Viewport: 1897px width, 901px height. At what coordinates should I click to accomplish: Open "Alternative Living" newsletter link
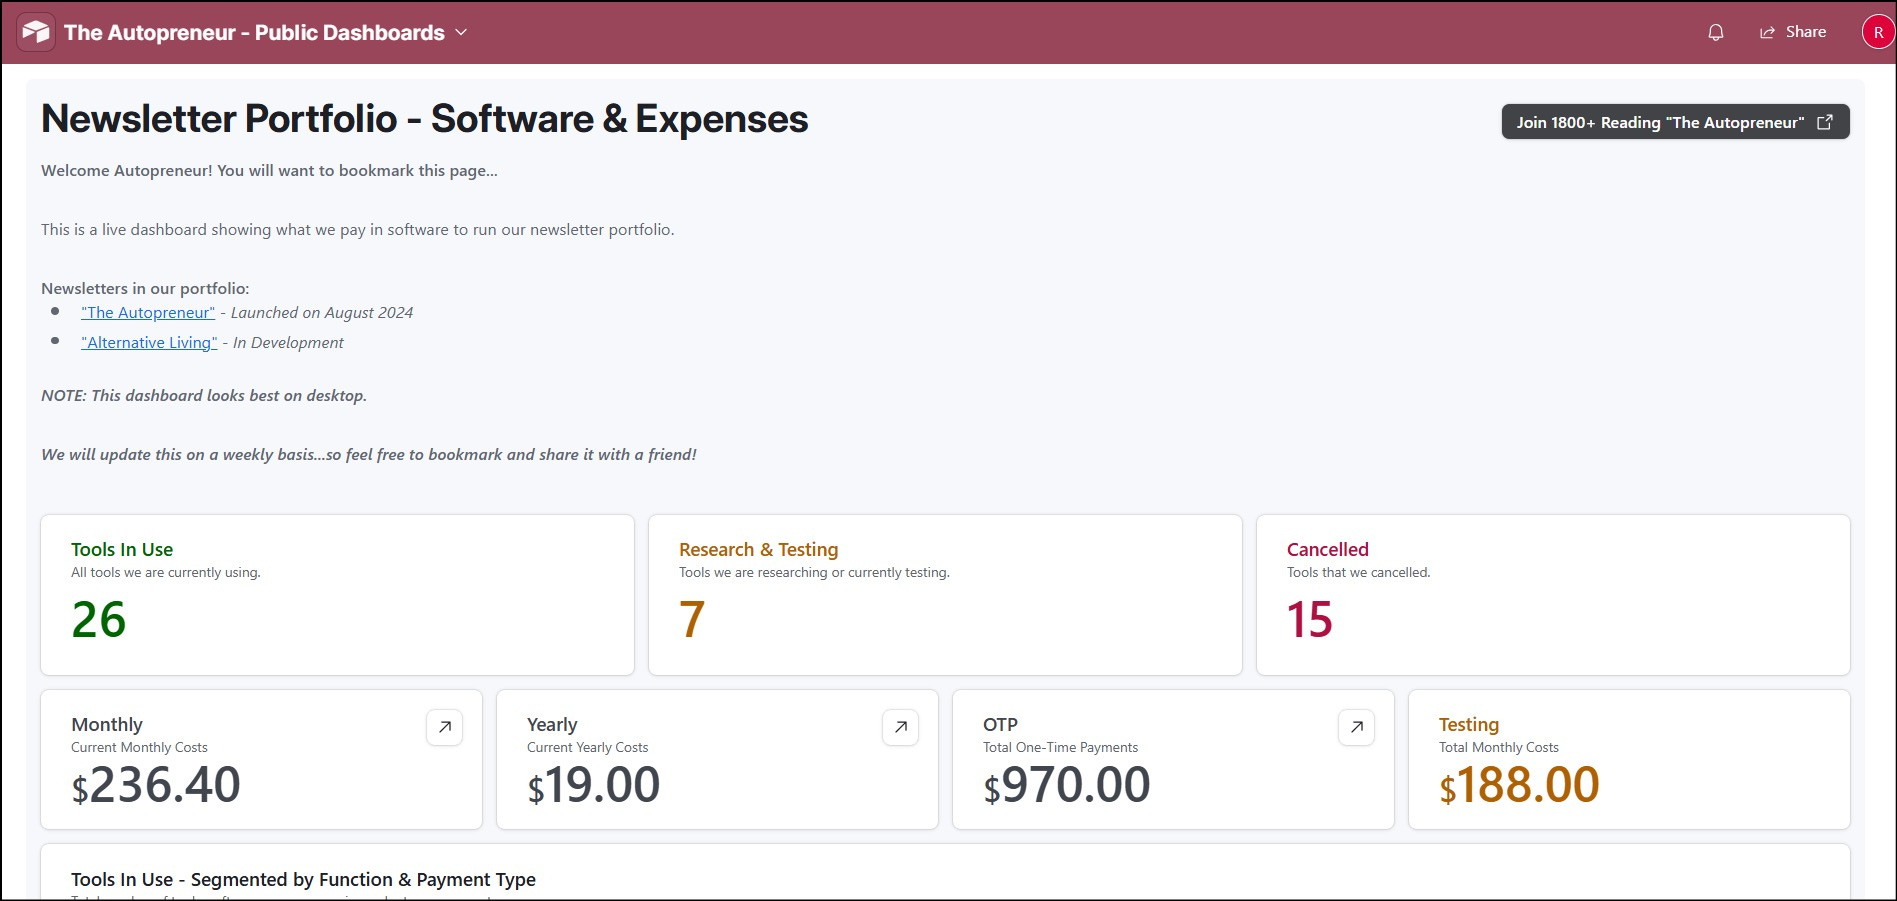[x=149, y=342]
